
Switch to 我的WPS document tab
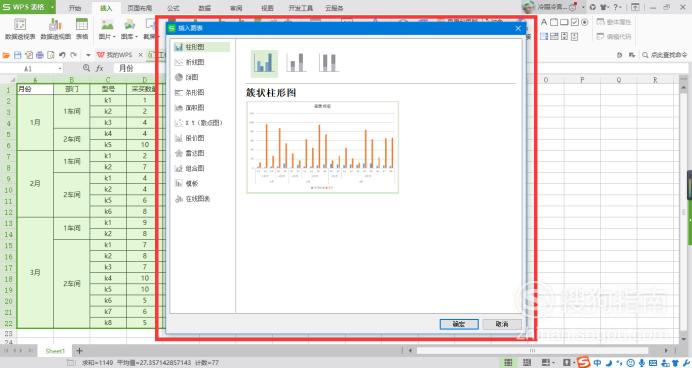[x=115, y=55]
